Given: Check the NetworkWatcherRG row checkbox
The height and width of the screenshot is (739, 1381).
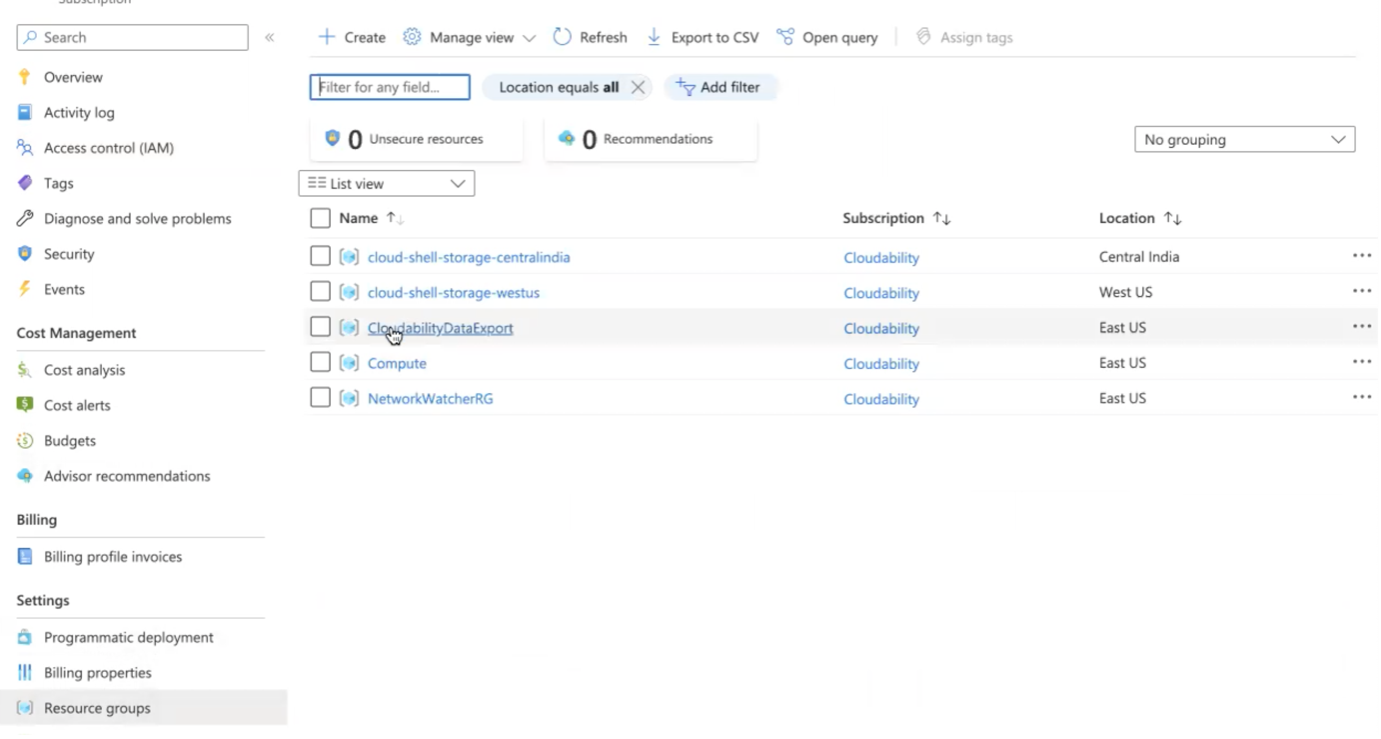Looking at the screenshot, I should pos(320,398).
